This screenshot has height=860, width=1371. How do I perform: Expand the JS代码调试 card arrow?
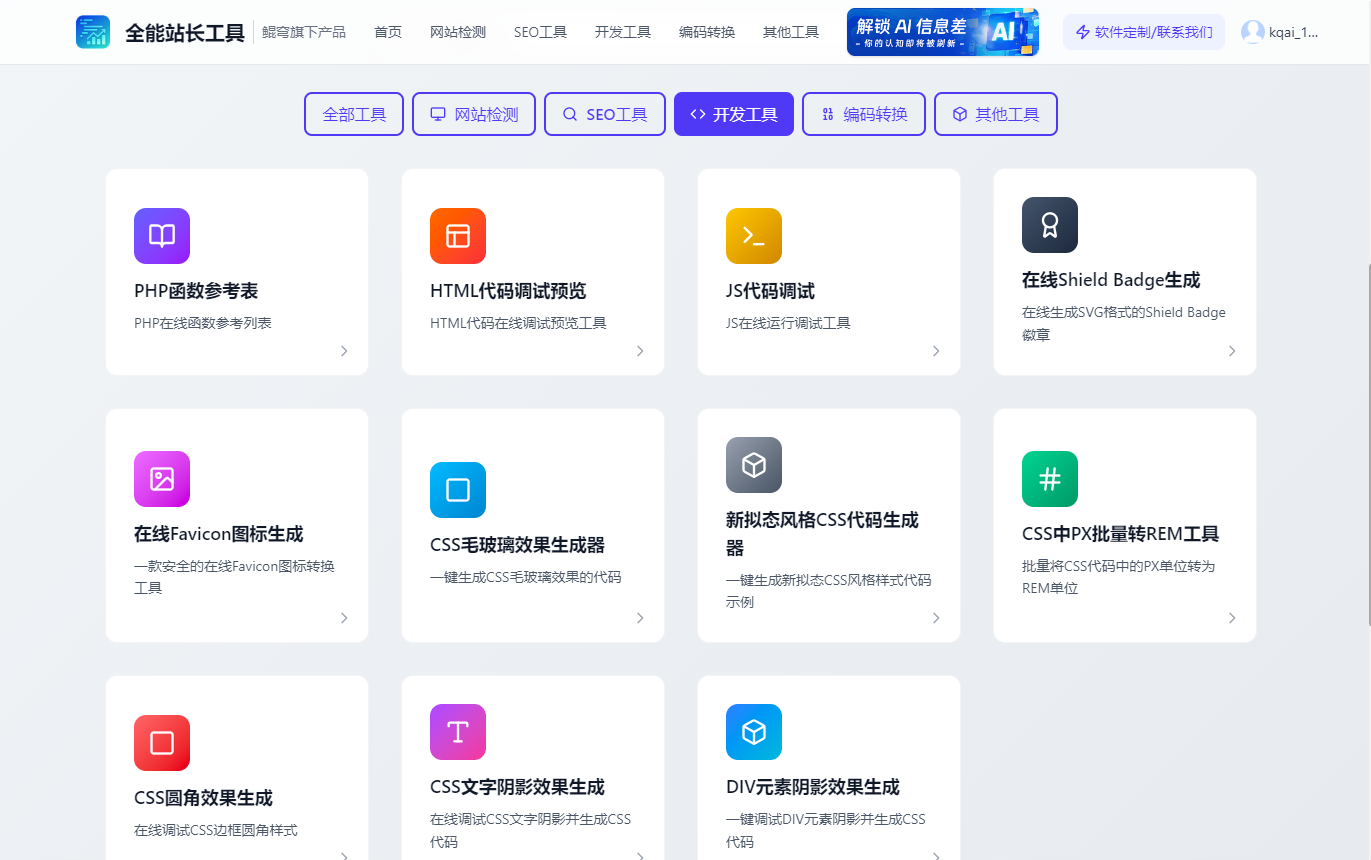(936, 351)
